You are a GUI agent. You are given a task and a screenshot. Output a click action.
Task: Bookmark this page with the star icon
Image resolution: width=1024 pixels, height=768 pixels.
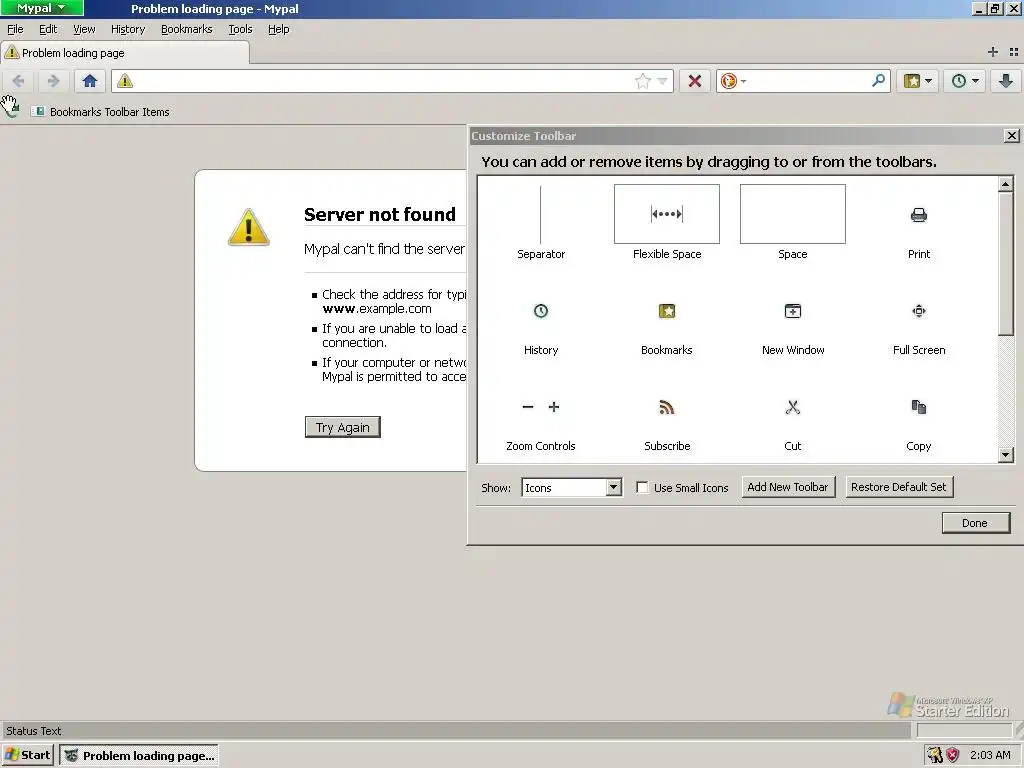[x=643, y=81]
